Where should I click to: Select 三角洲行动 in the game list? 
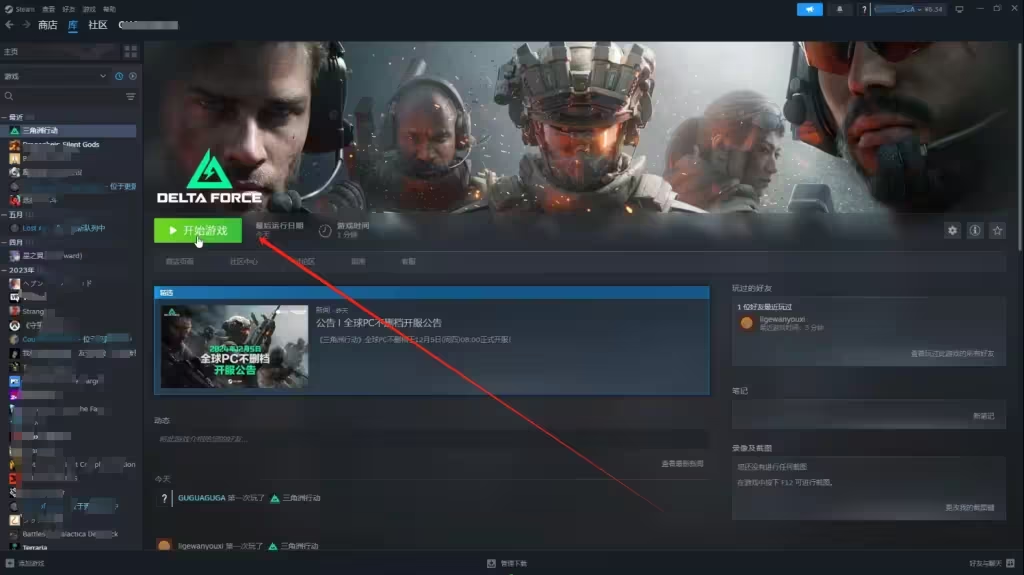[71, 131]
